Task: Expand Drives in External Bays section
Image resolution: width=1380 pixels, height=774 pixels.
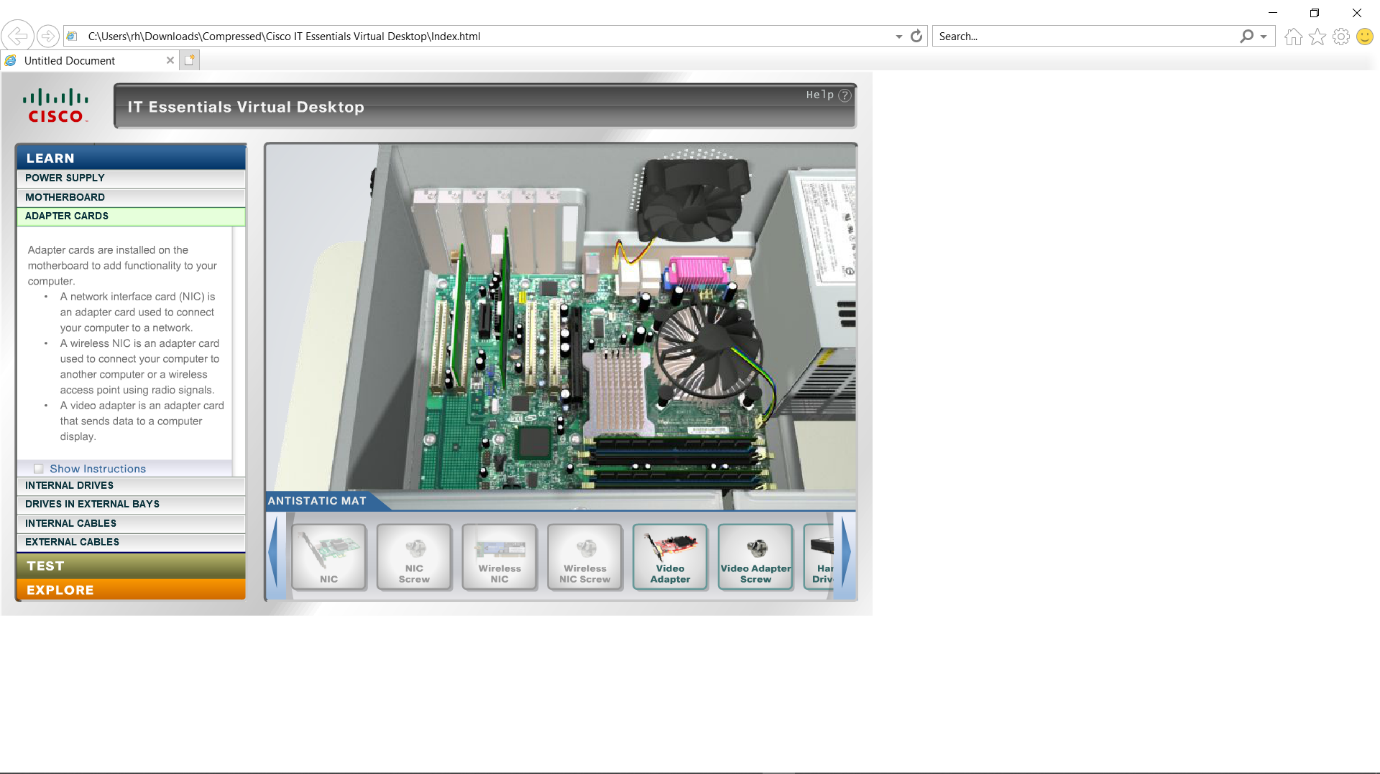Action: [x=131, y=504]
